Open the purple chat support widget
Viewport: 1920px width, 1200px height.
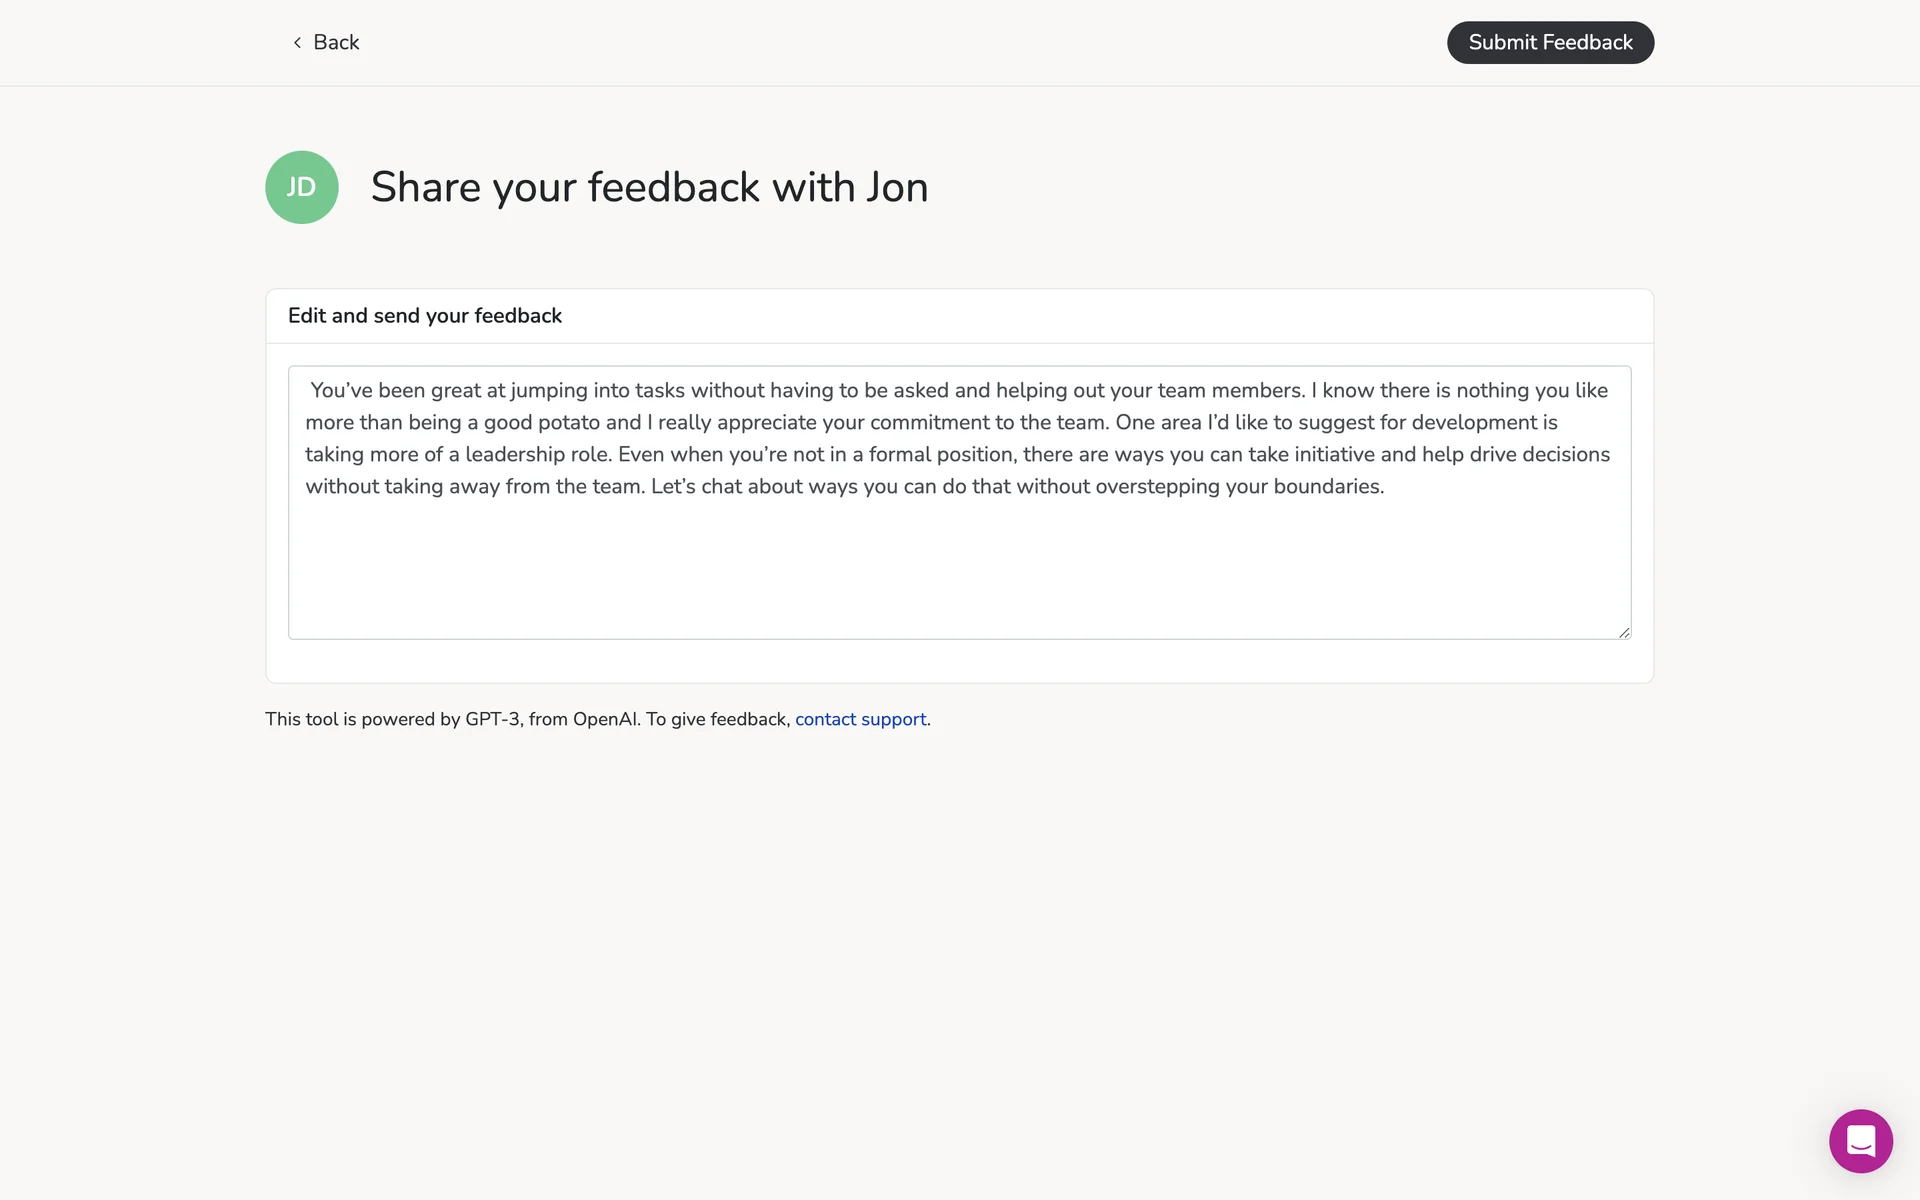[1860, 1141]
